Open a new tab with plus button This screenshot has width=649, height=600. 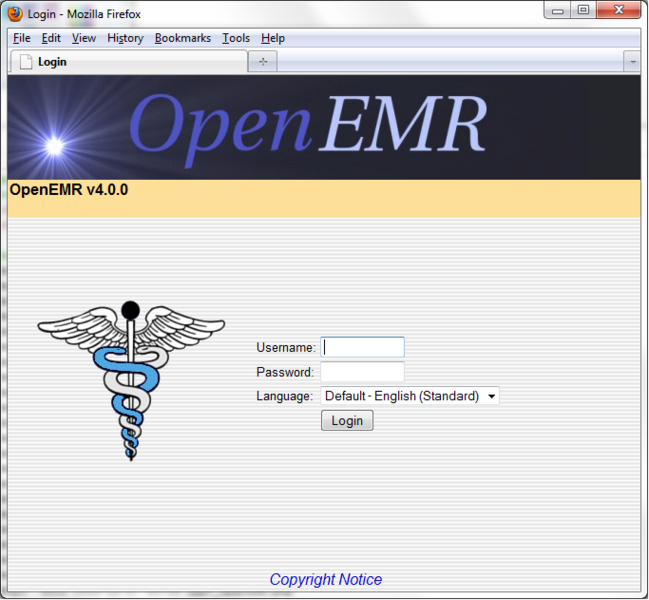[263, 61]
